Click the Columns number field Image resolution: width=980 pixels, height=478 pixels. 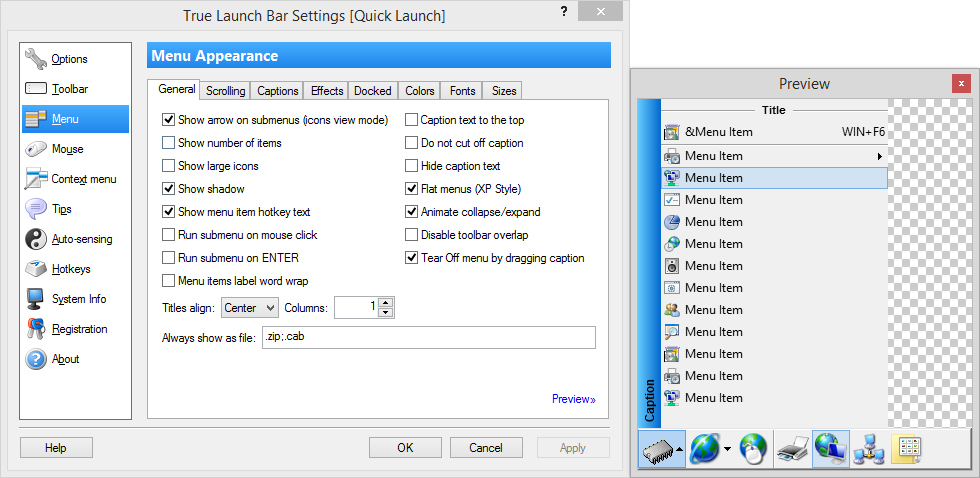tap(357, 307)
